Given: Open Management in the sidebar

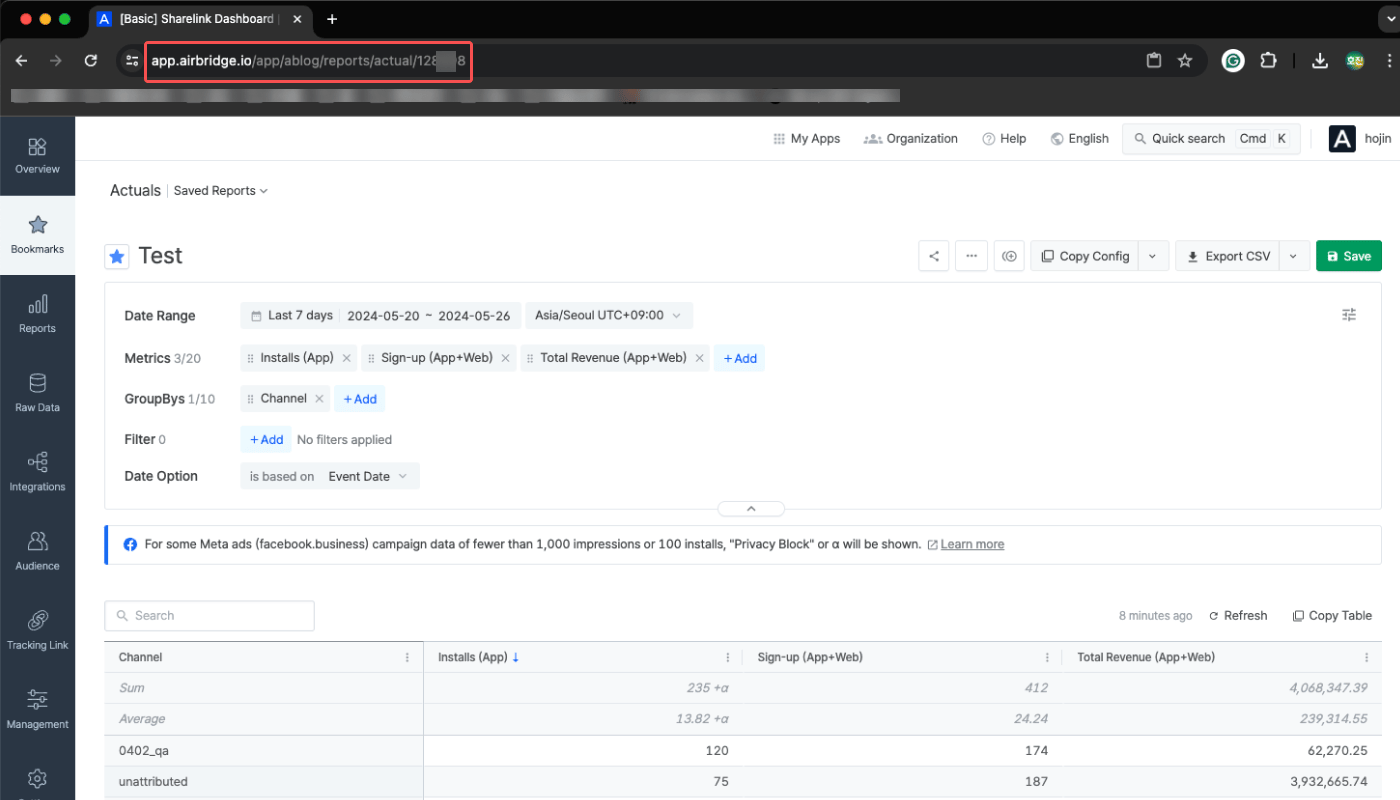Looking at the screenshot, I should click(37, 709).
